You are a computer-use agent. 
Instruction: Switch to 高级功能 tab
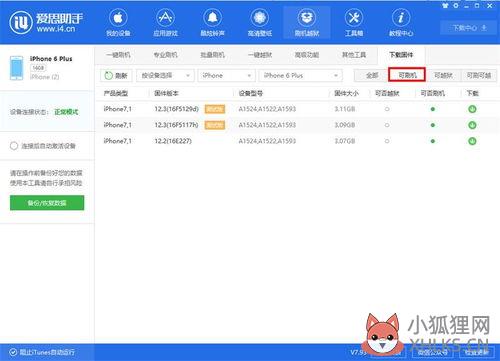307,55
